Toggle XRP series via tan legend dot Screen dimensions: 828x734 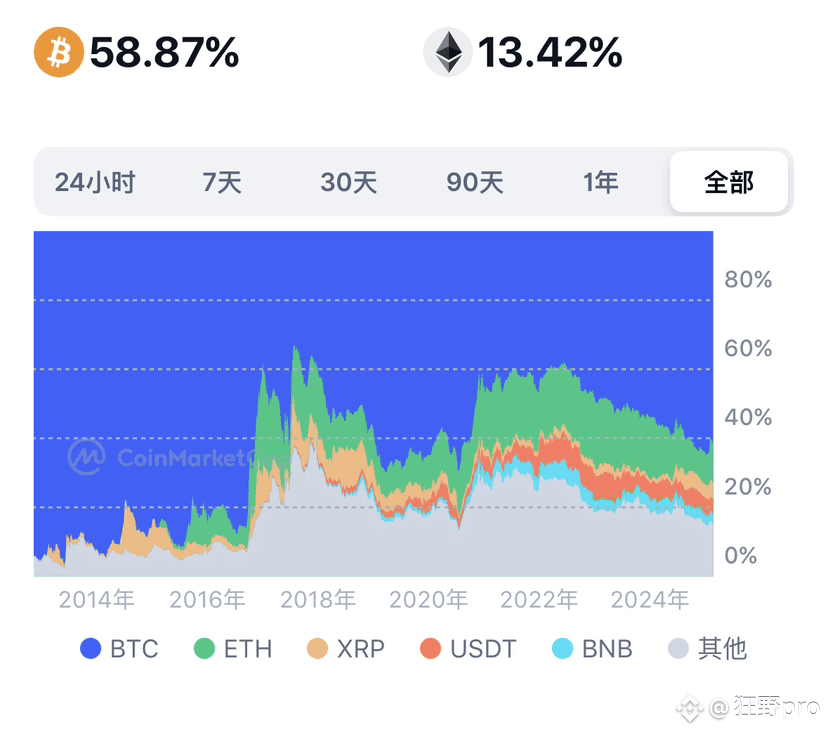[317, 648]
